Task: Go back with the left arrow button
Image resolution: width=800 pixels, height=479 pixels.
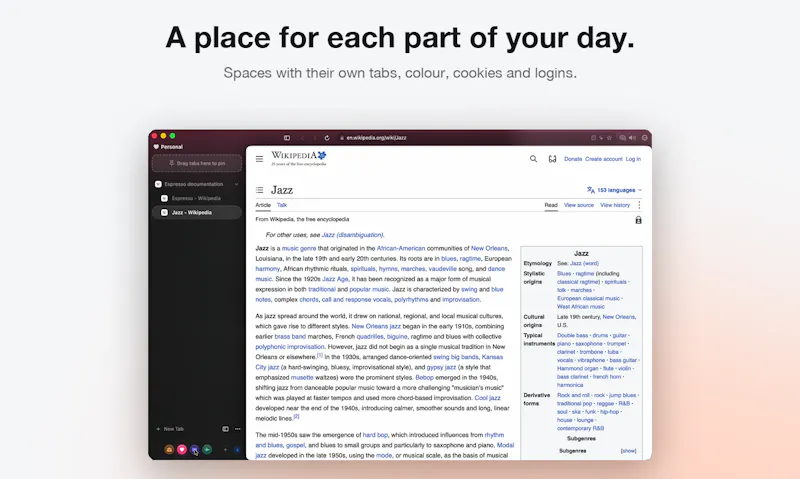Action: (302, 138)
